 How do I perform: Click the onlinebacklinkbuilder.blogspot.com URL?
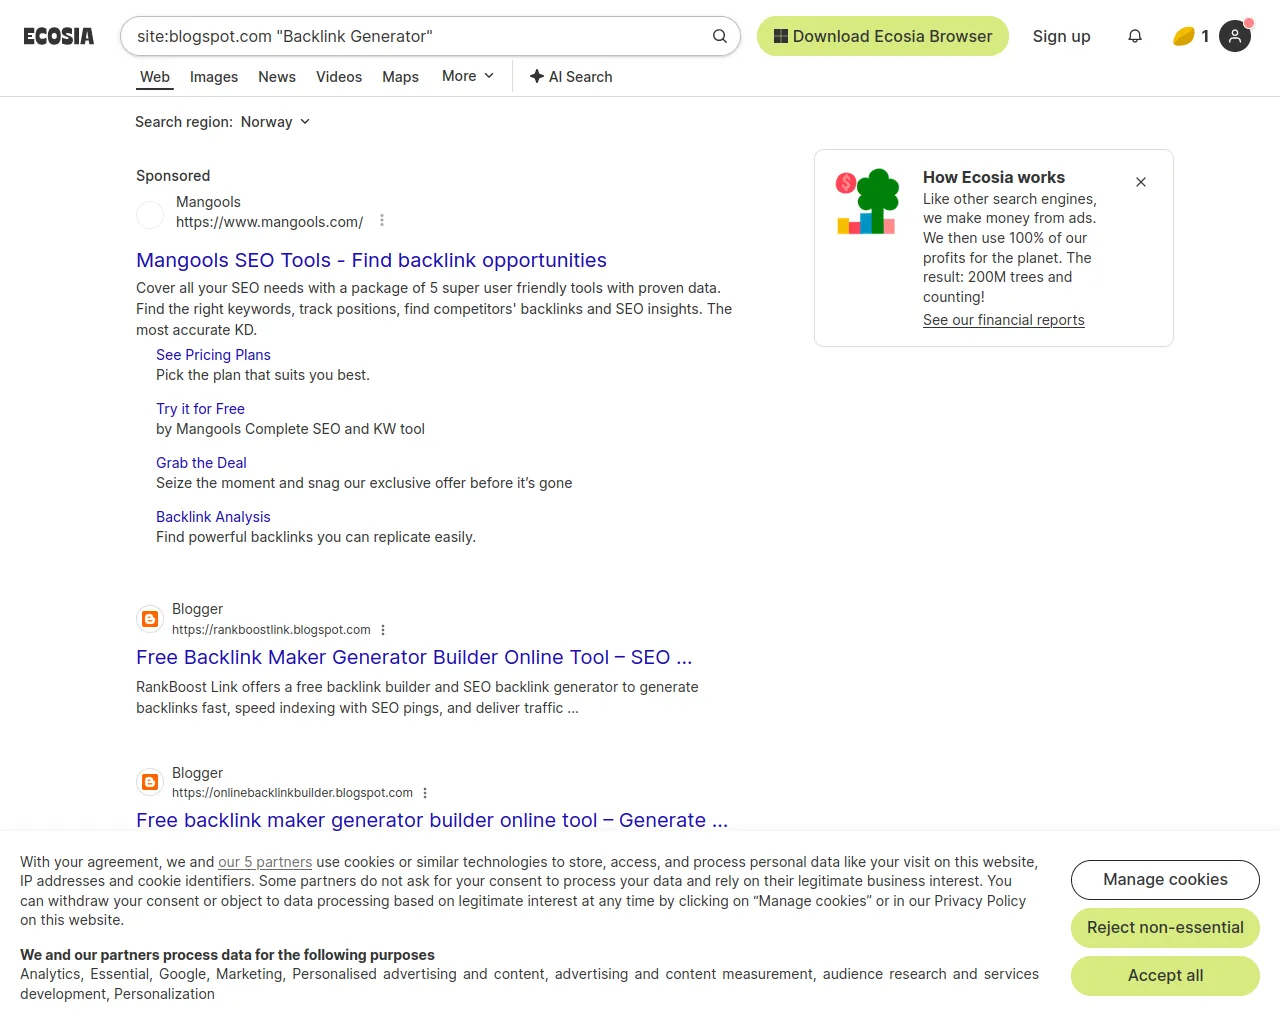(x=292, y=793)
